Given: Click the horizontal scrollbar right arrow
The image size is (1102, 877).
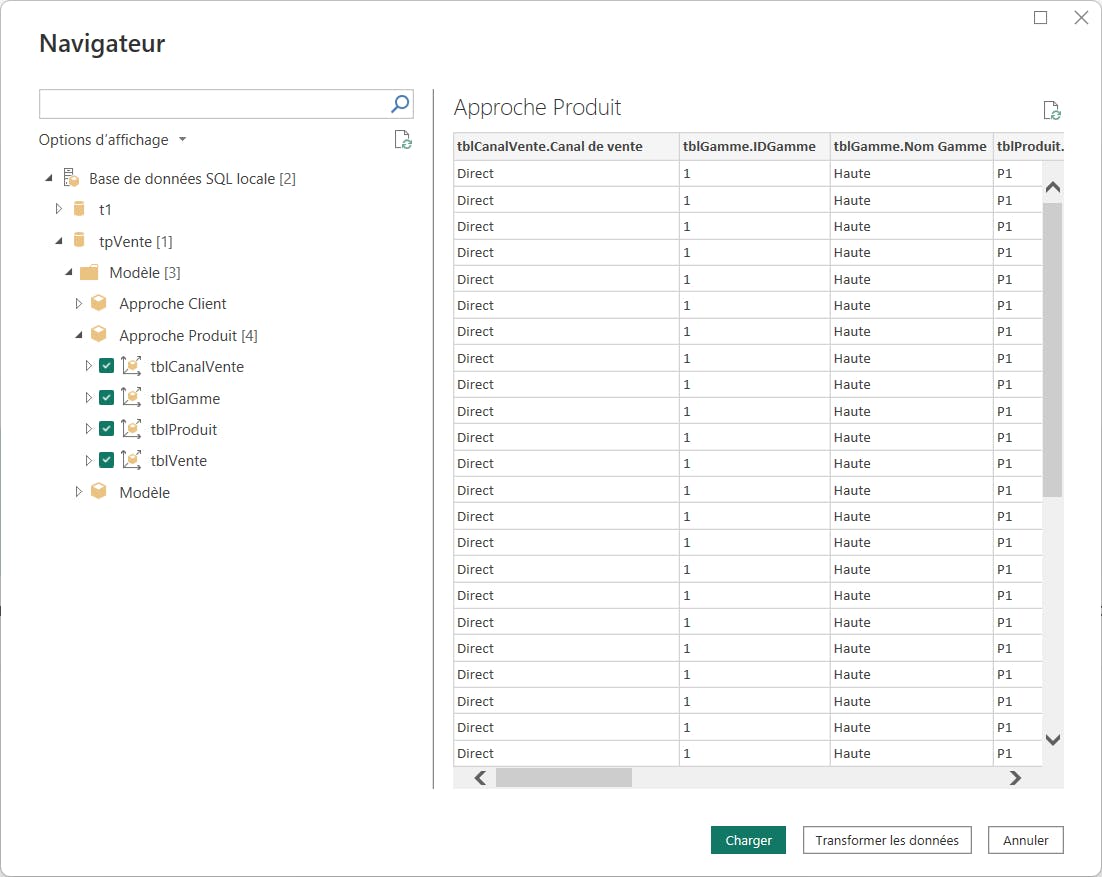Looking at the screenshot, I should click(x=1015, y=778).
